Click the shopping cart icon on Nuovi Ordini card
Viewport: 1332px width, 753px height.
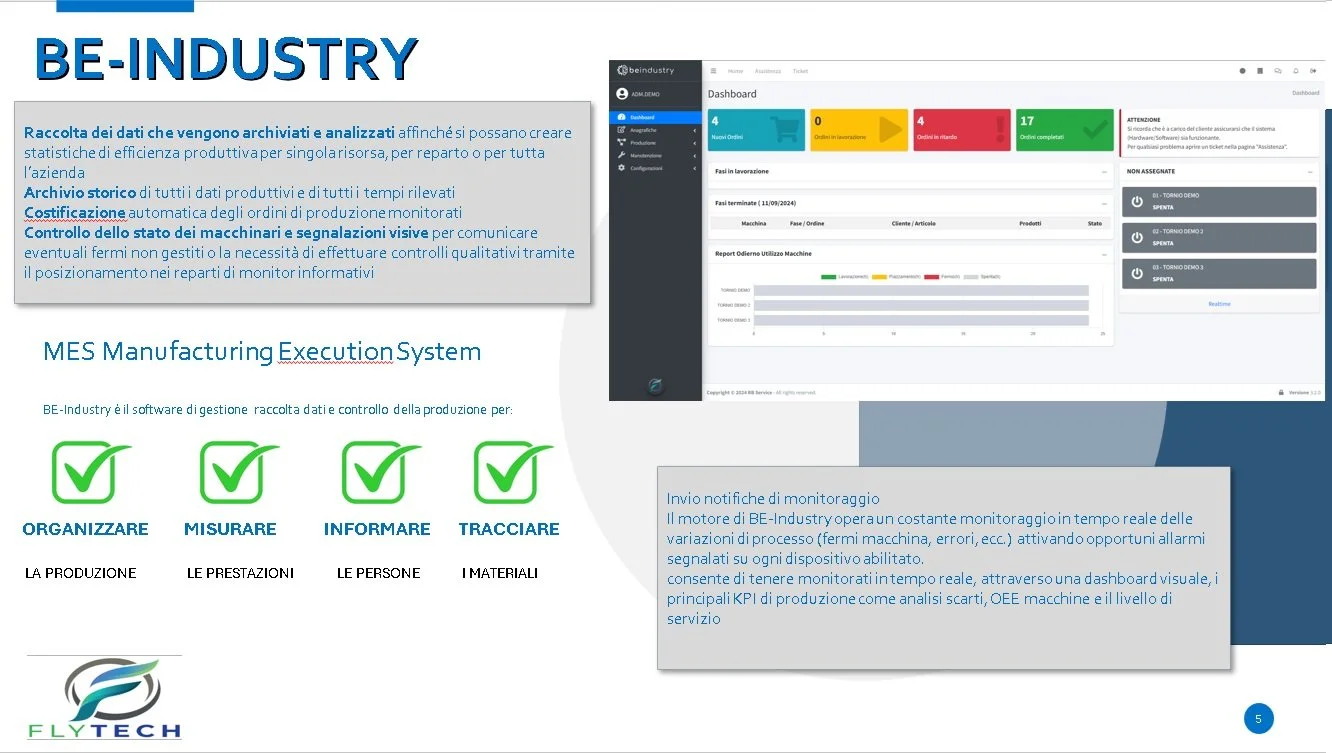point(787,130)
